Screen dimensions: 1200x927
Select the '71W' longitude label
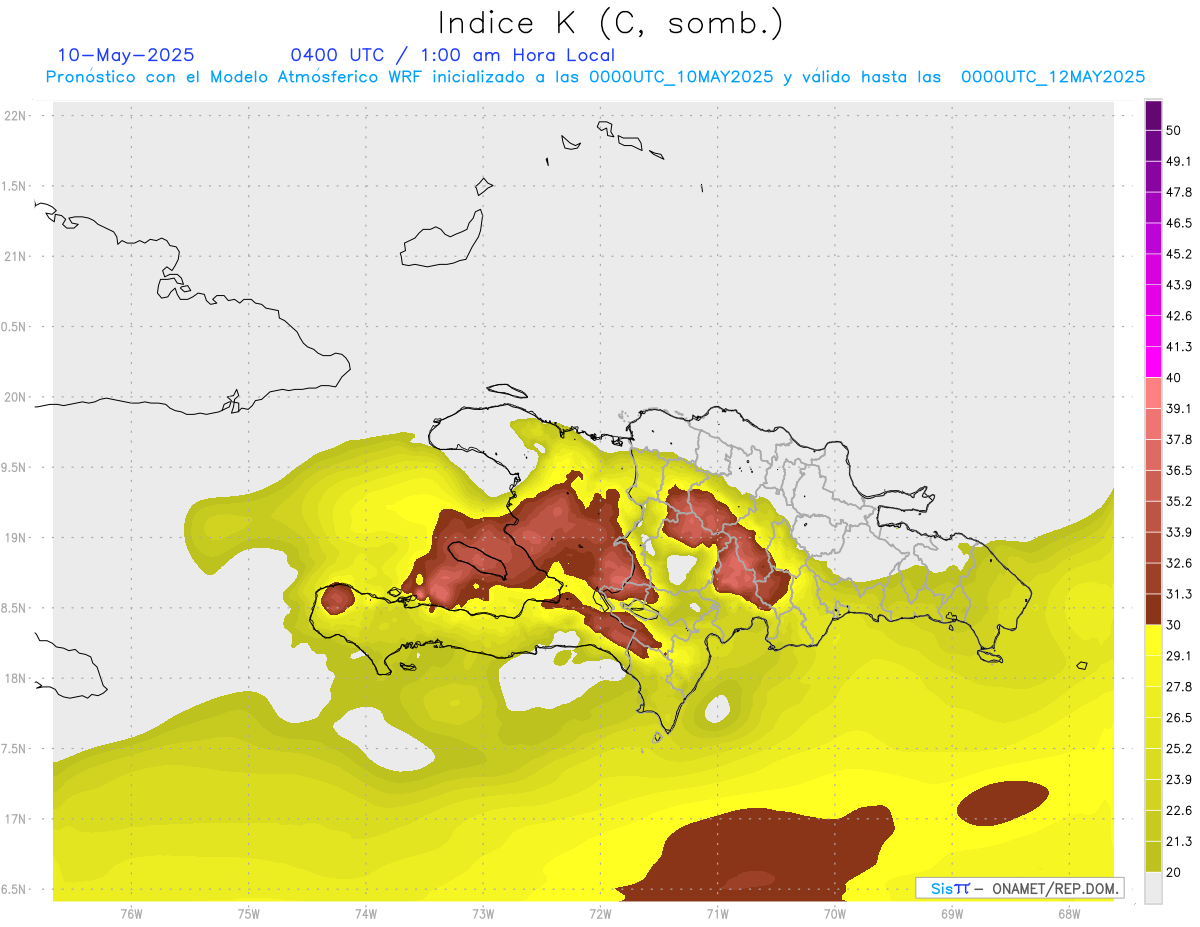pyautogui.click(x=717, y=913)
